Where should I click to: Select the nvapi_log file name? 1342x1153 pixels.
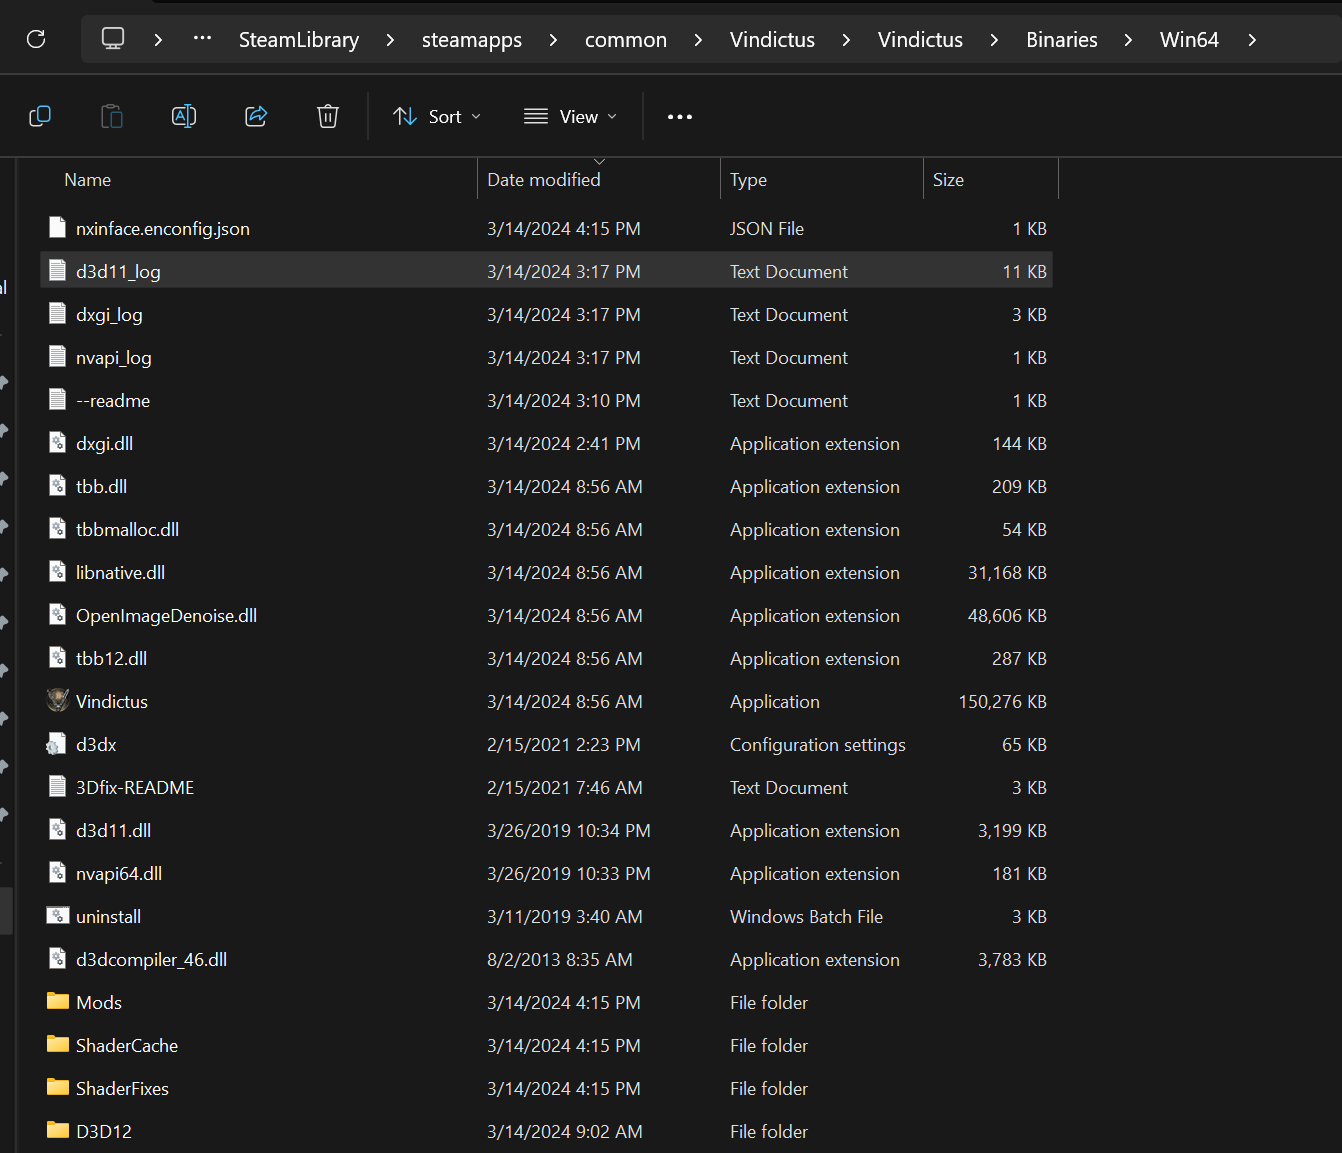(x=114, y=358)
